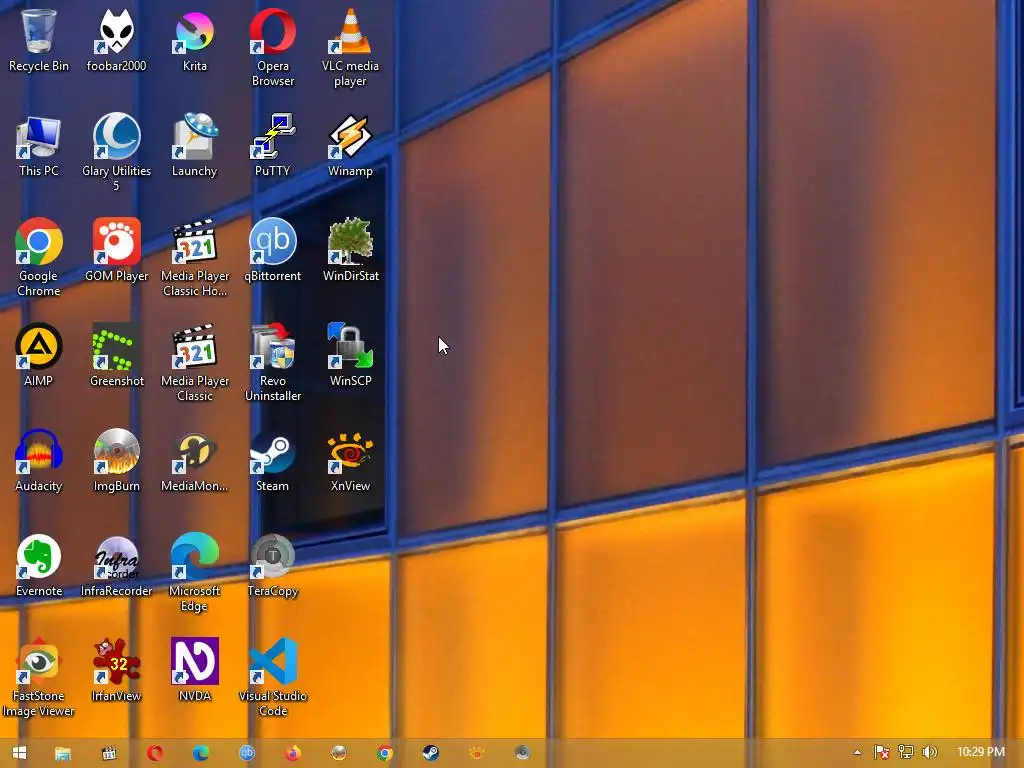The image size is (1024, 768).
Task: Select the AIMP shortcut
Action: pyautogui.click(x=39, y=356)
